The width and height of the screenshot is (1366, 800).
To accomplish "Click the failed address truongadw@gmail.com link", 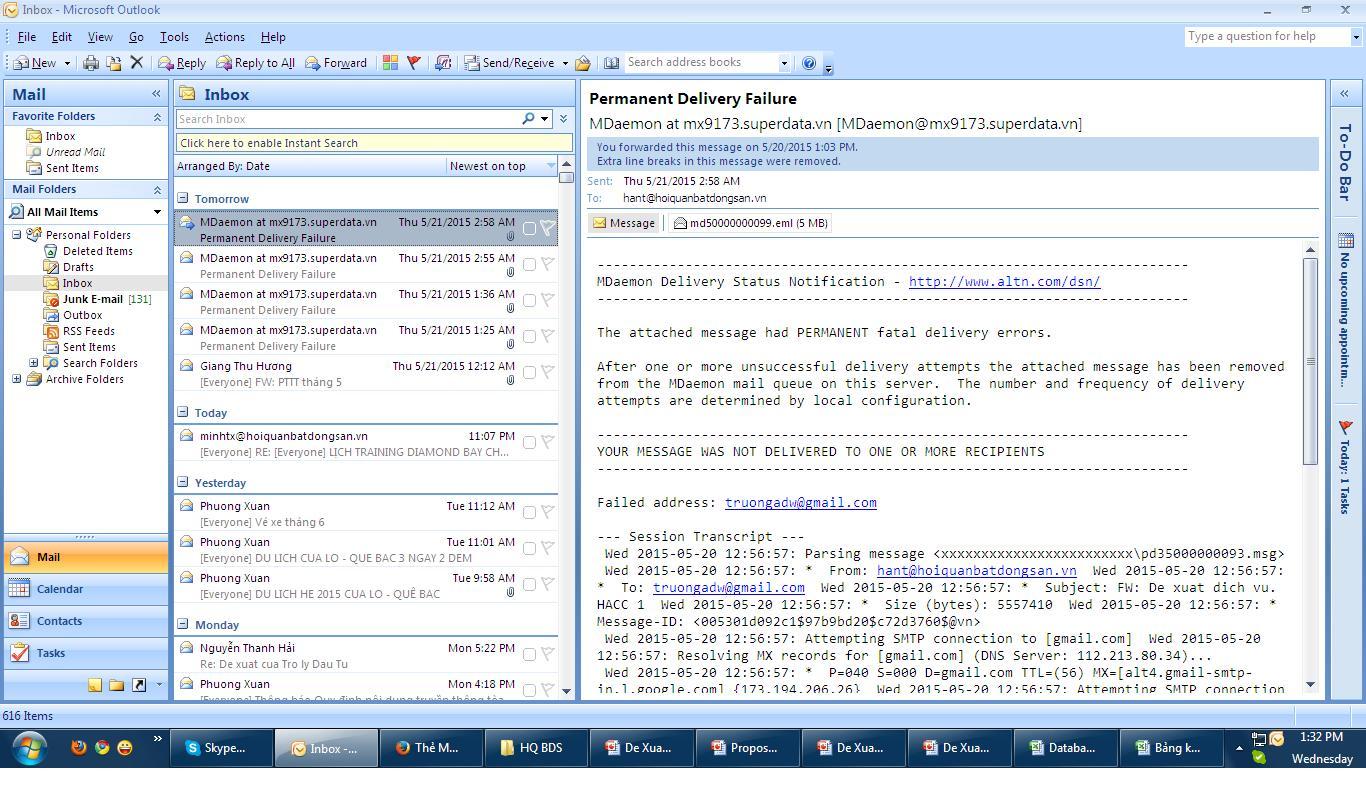I will coord(801,503).
